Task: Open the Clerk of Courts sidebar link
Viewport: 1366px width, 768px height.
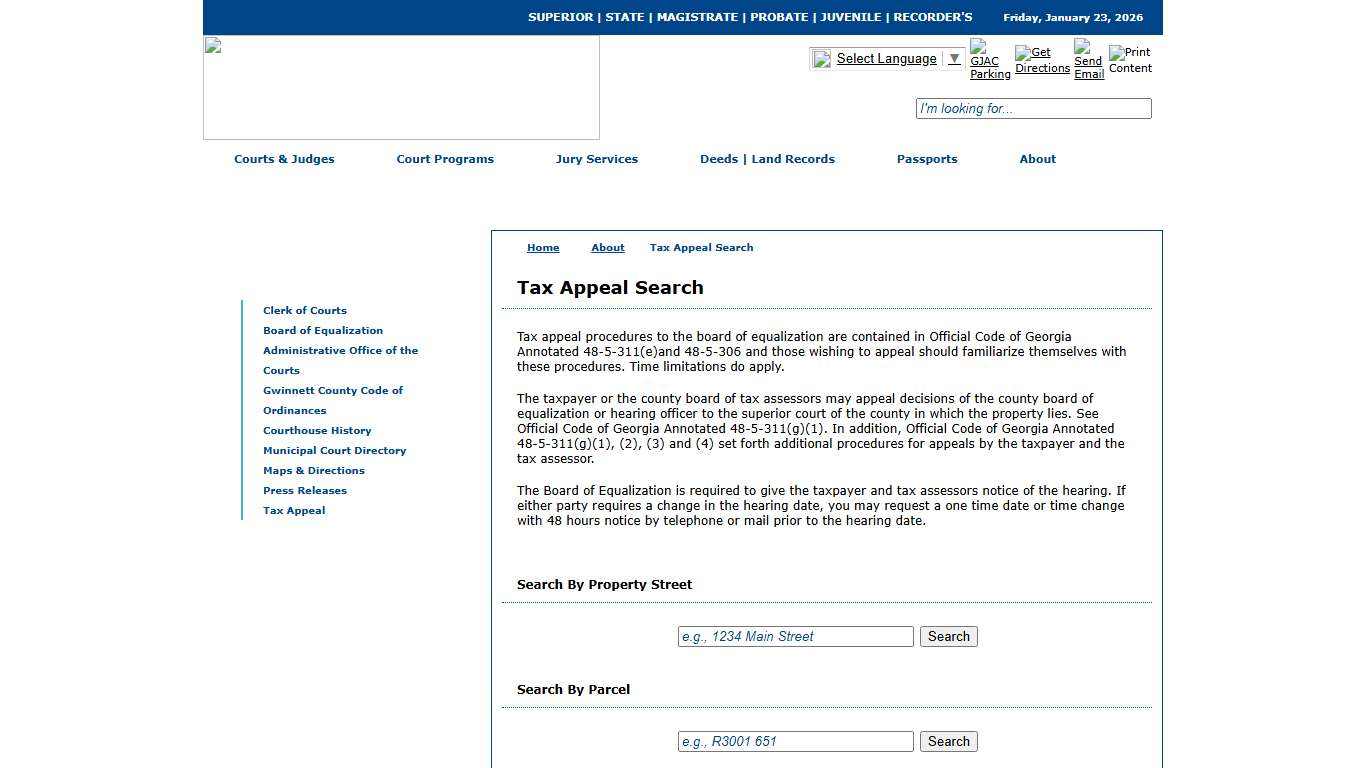Action: click(304, 310)
